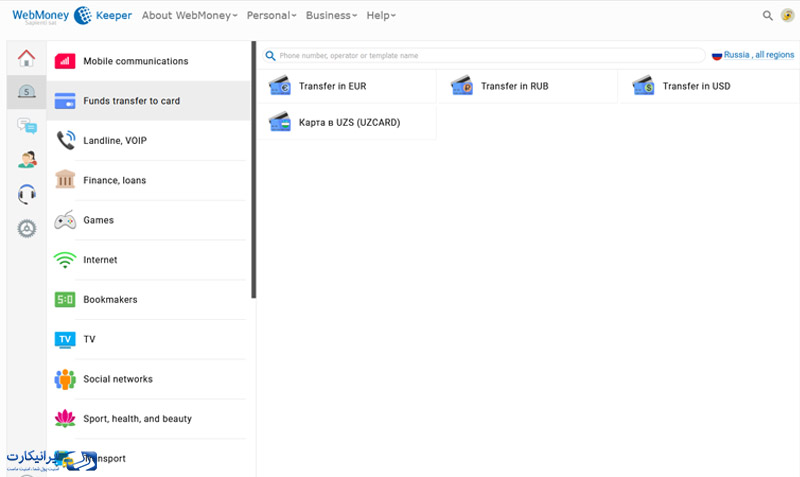
Task: Expand the About WebMoney menu
Action: click(190, 15)
